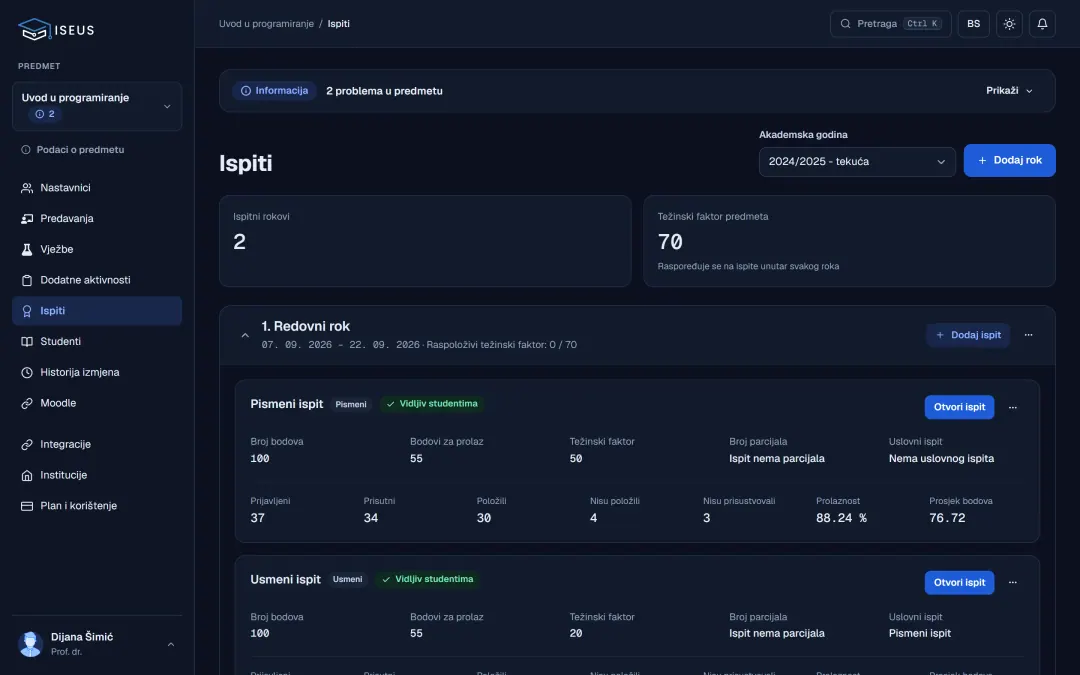The image size is (1080, 675).
Task: Click Dodaj ispit button
Action: coord(968,335)
